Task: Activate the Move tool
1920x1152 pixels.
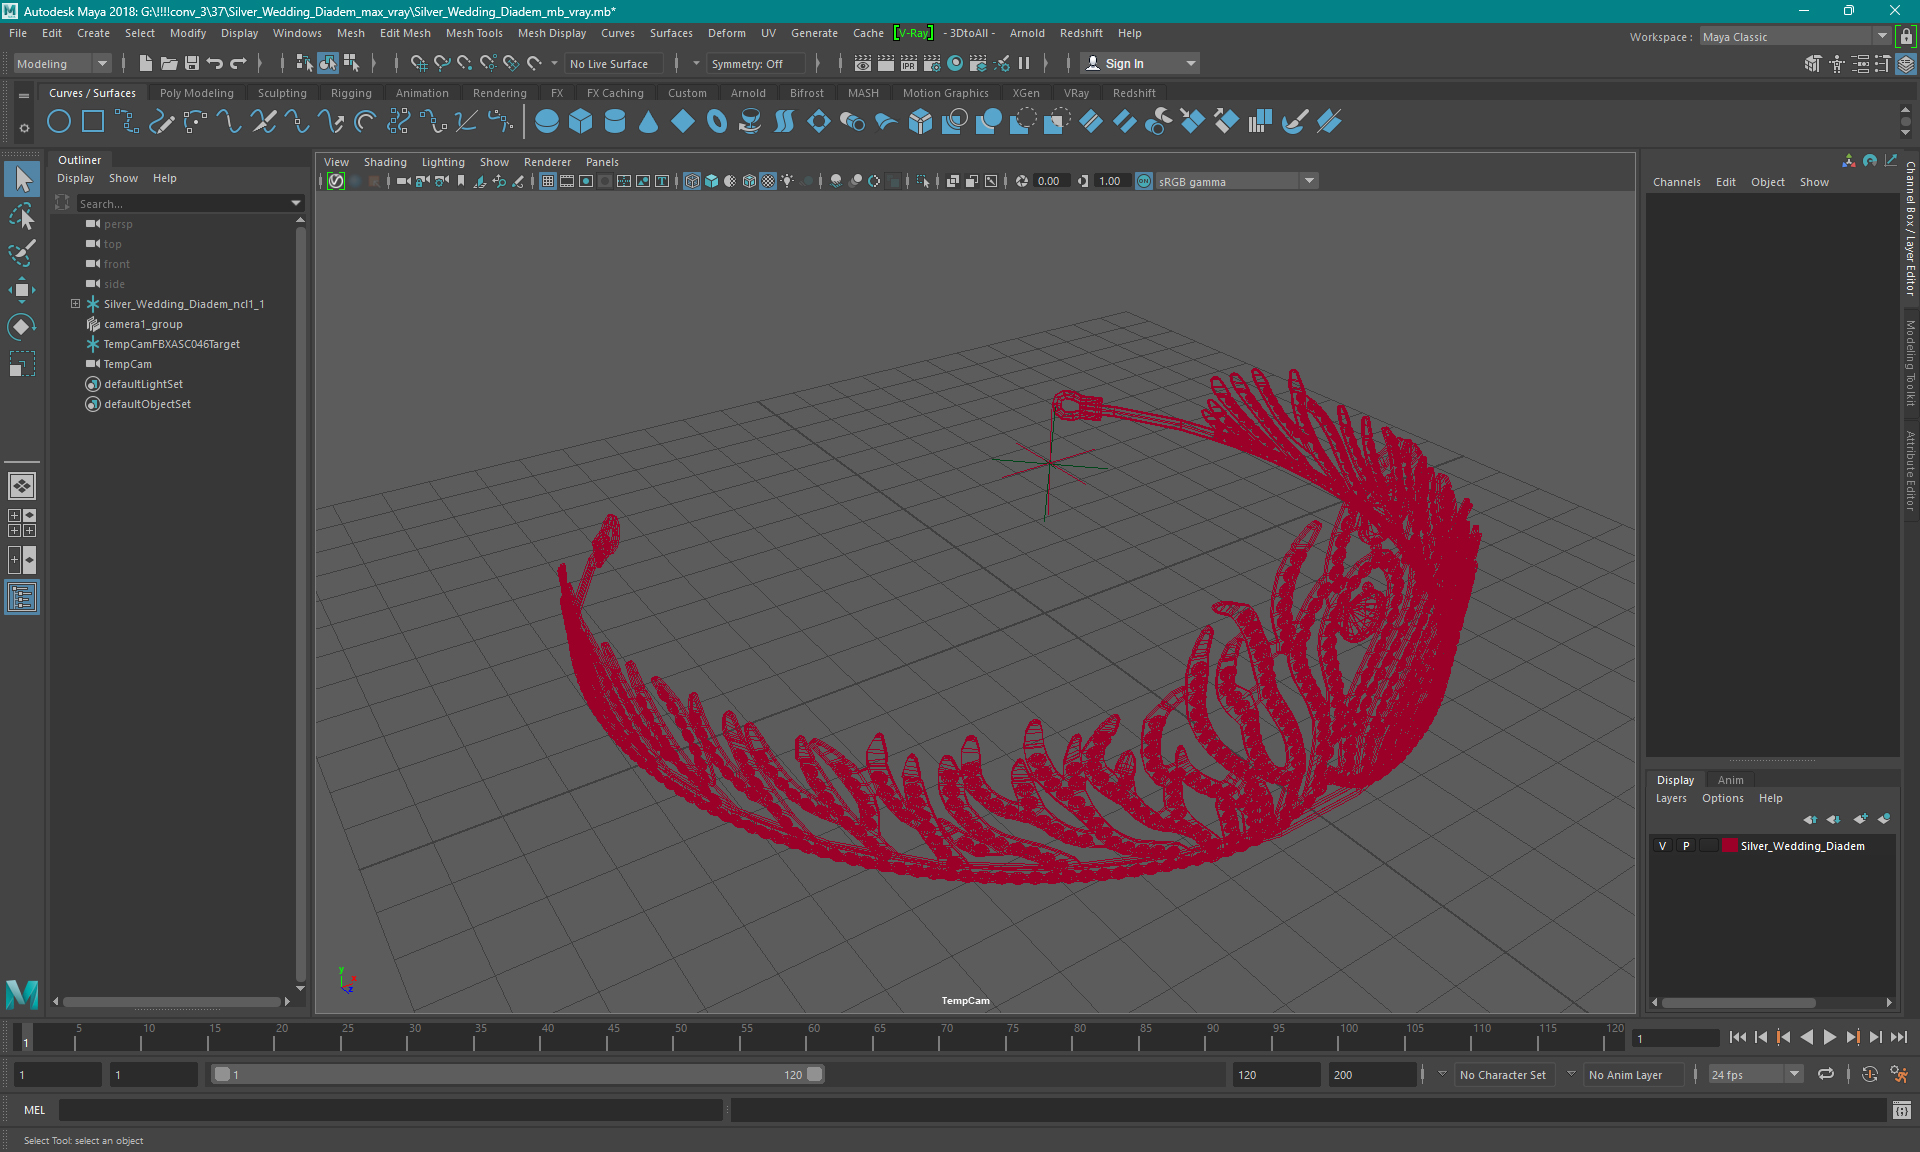Action: 22,290
